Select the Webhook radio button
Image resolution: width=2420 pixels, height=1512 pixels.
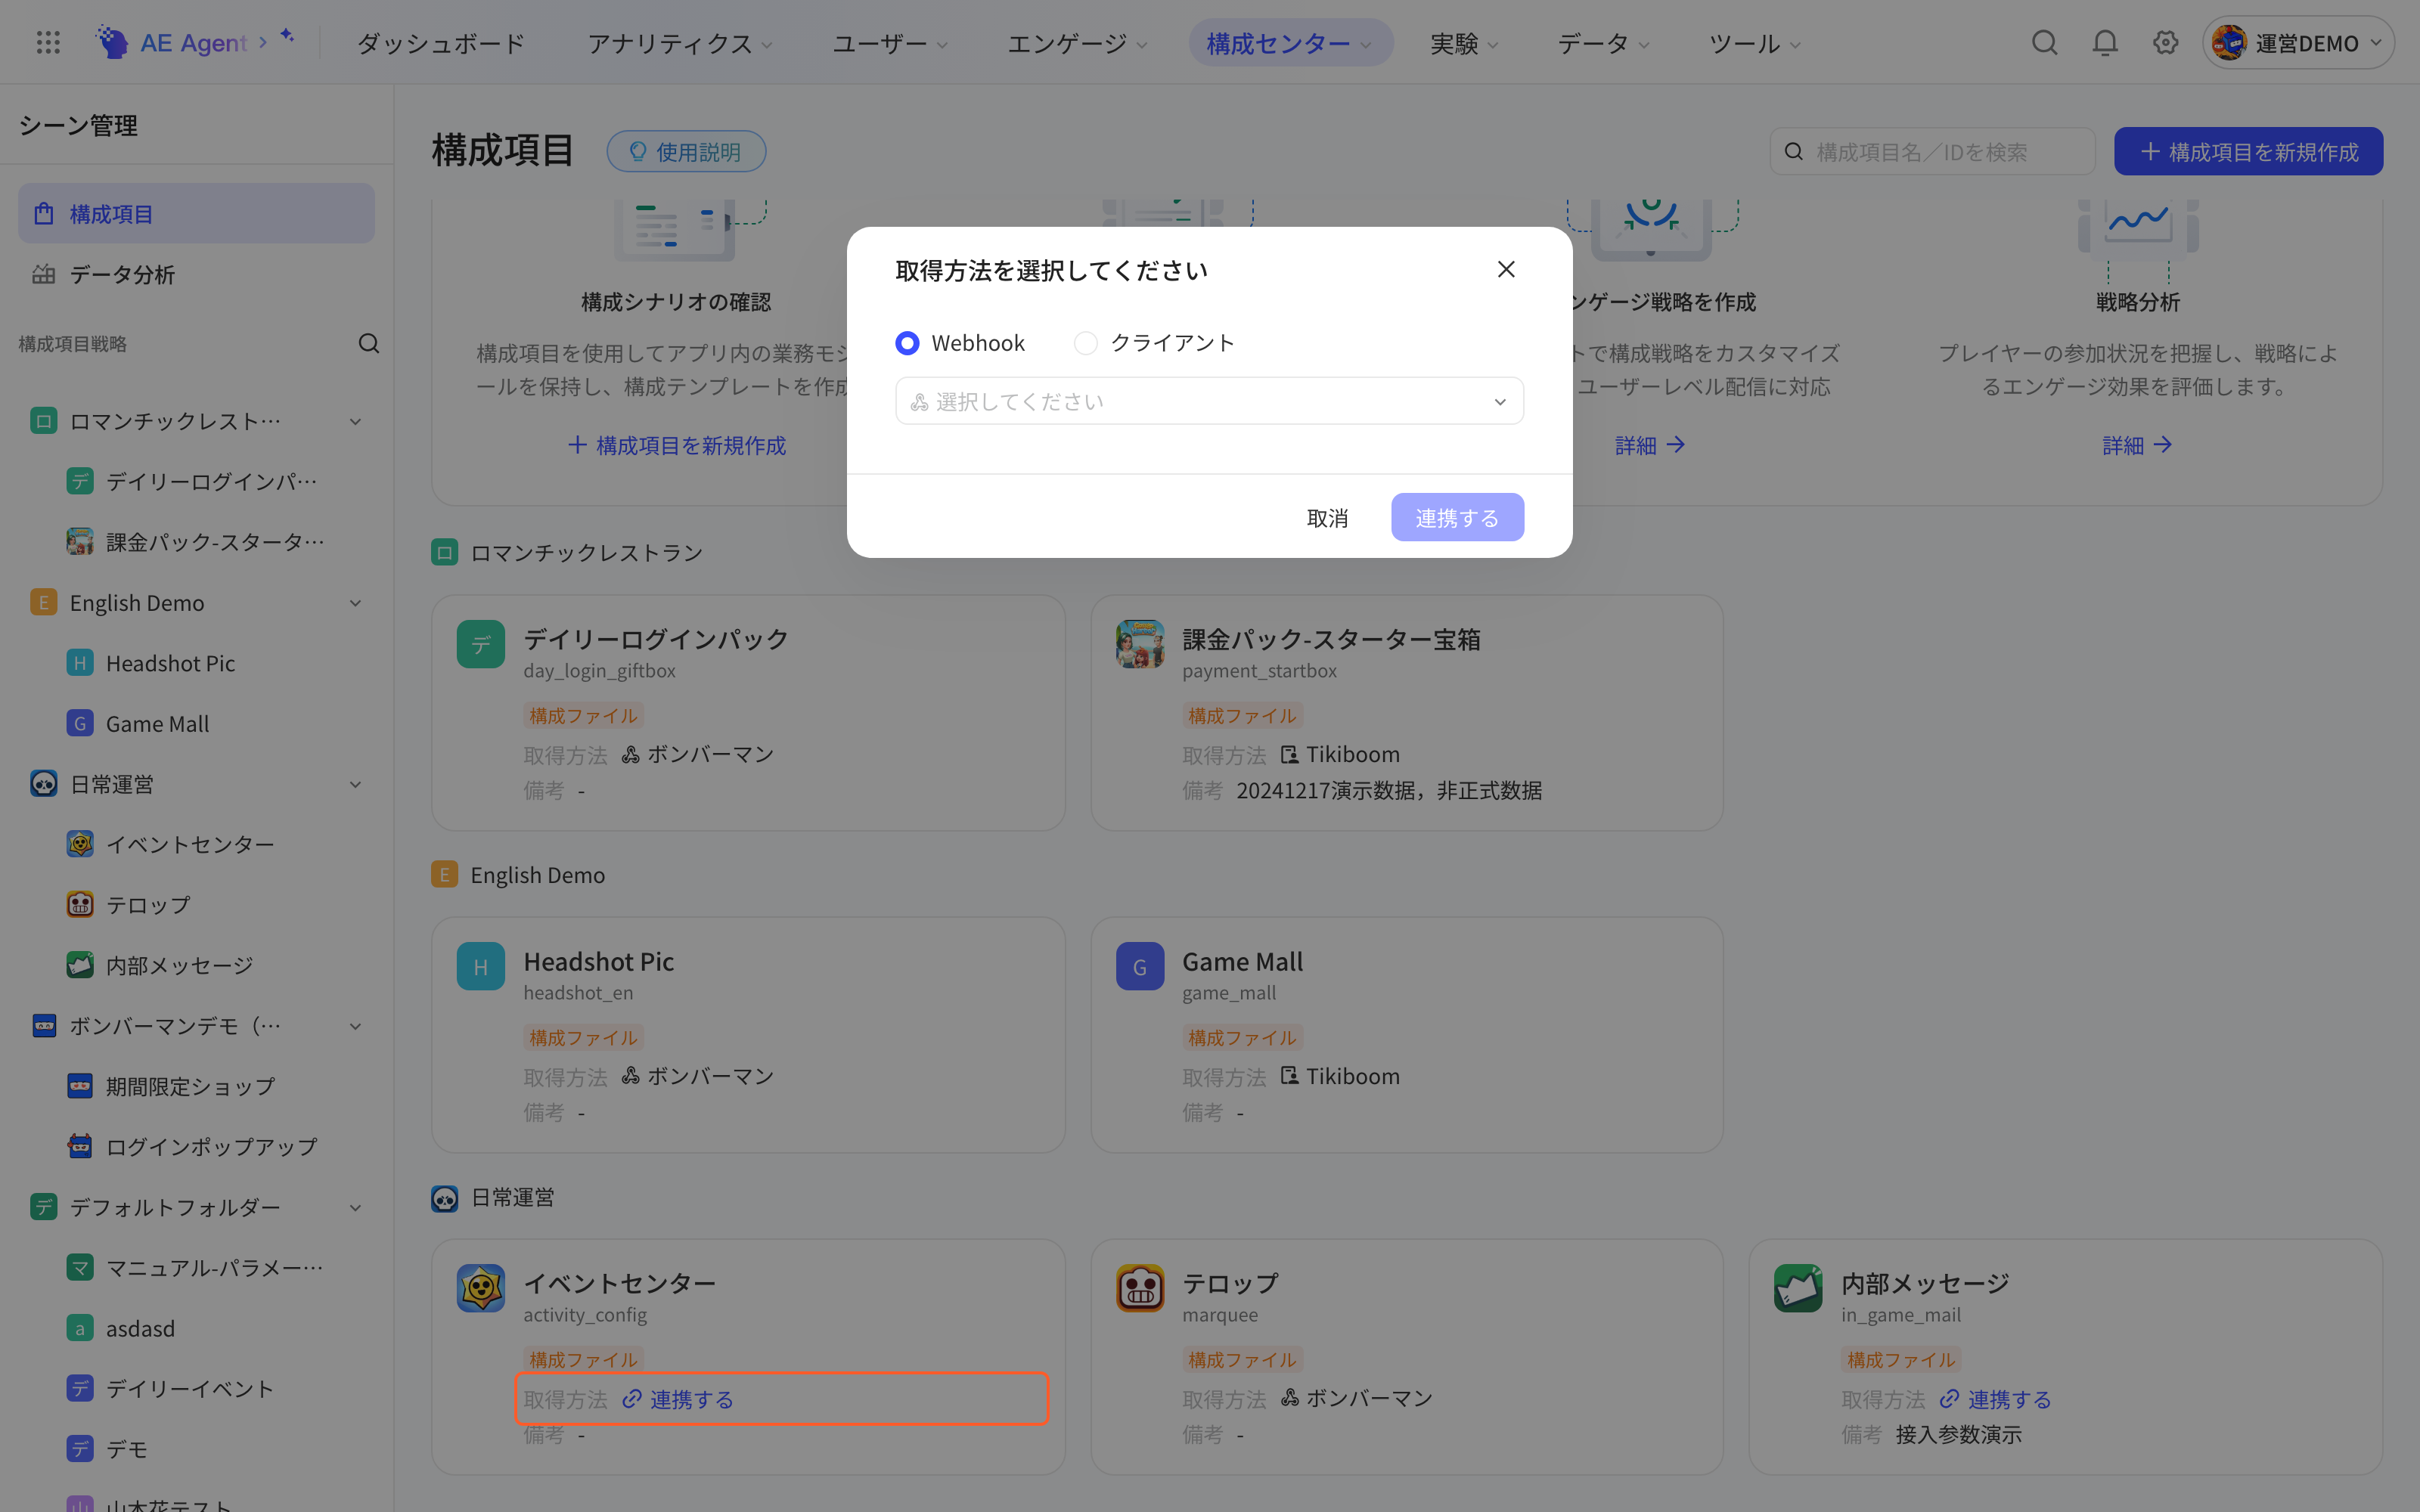[907, 343]
